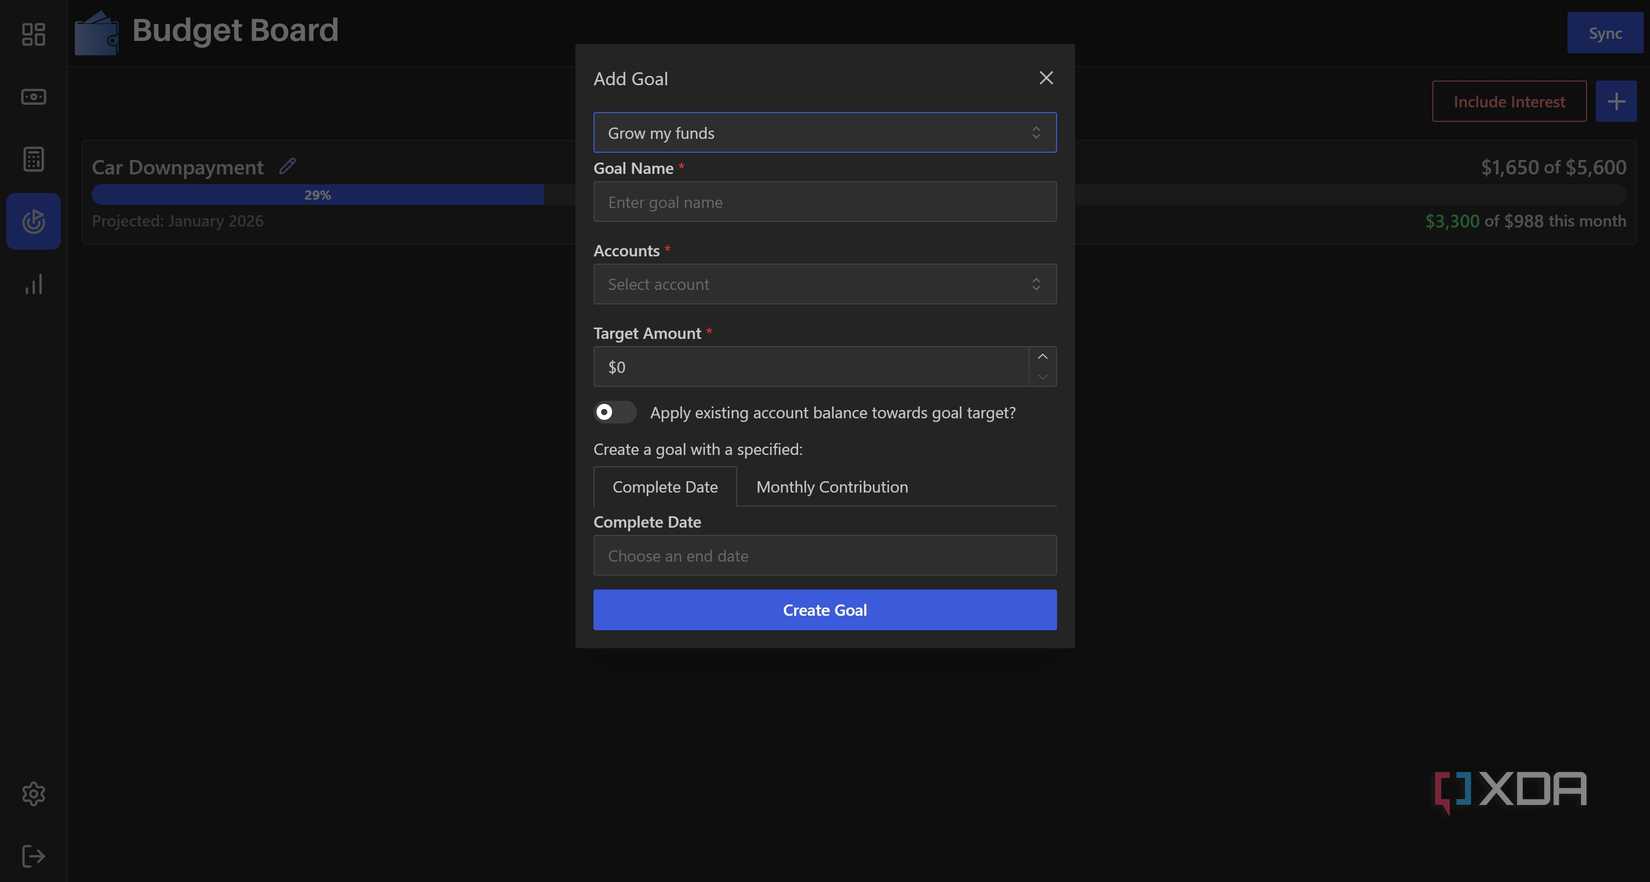Click the Car Downpayment progress bar
This screenshot has height=882, width=1650.
(859, 195)
